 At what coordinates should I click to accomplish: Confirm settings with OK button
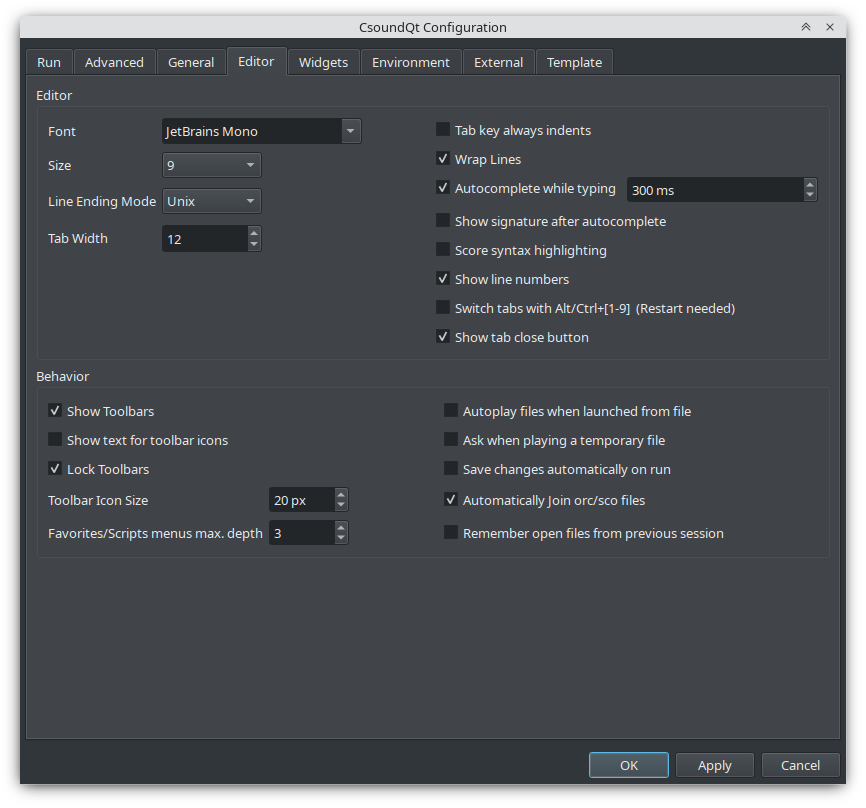click(629, 765)
